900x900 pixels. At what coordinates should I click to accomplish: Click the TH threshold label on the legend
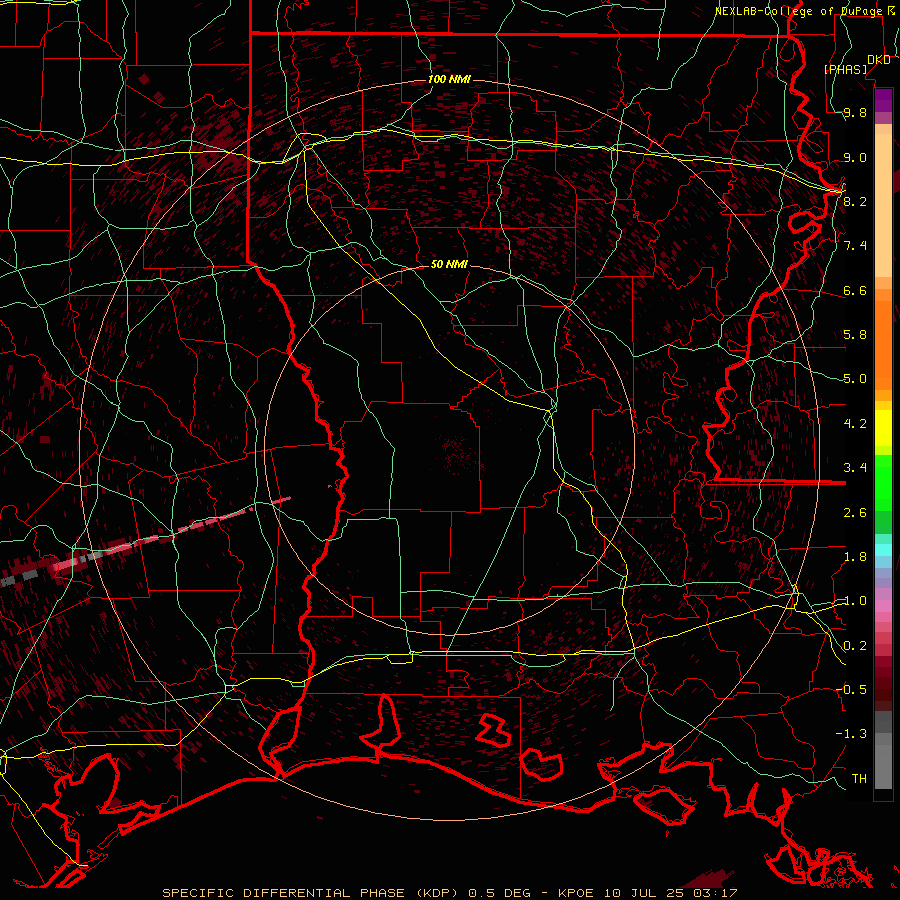pos(859,779)
